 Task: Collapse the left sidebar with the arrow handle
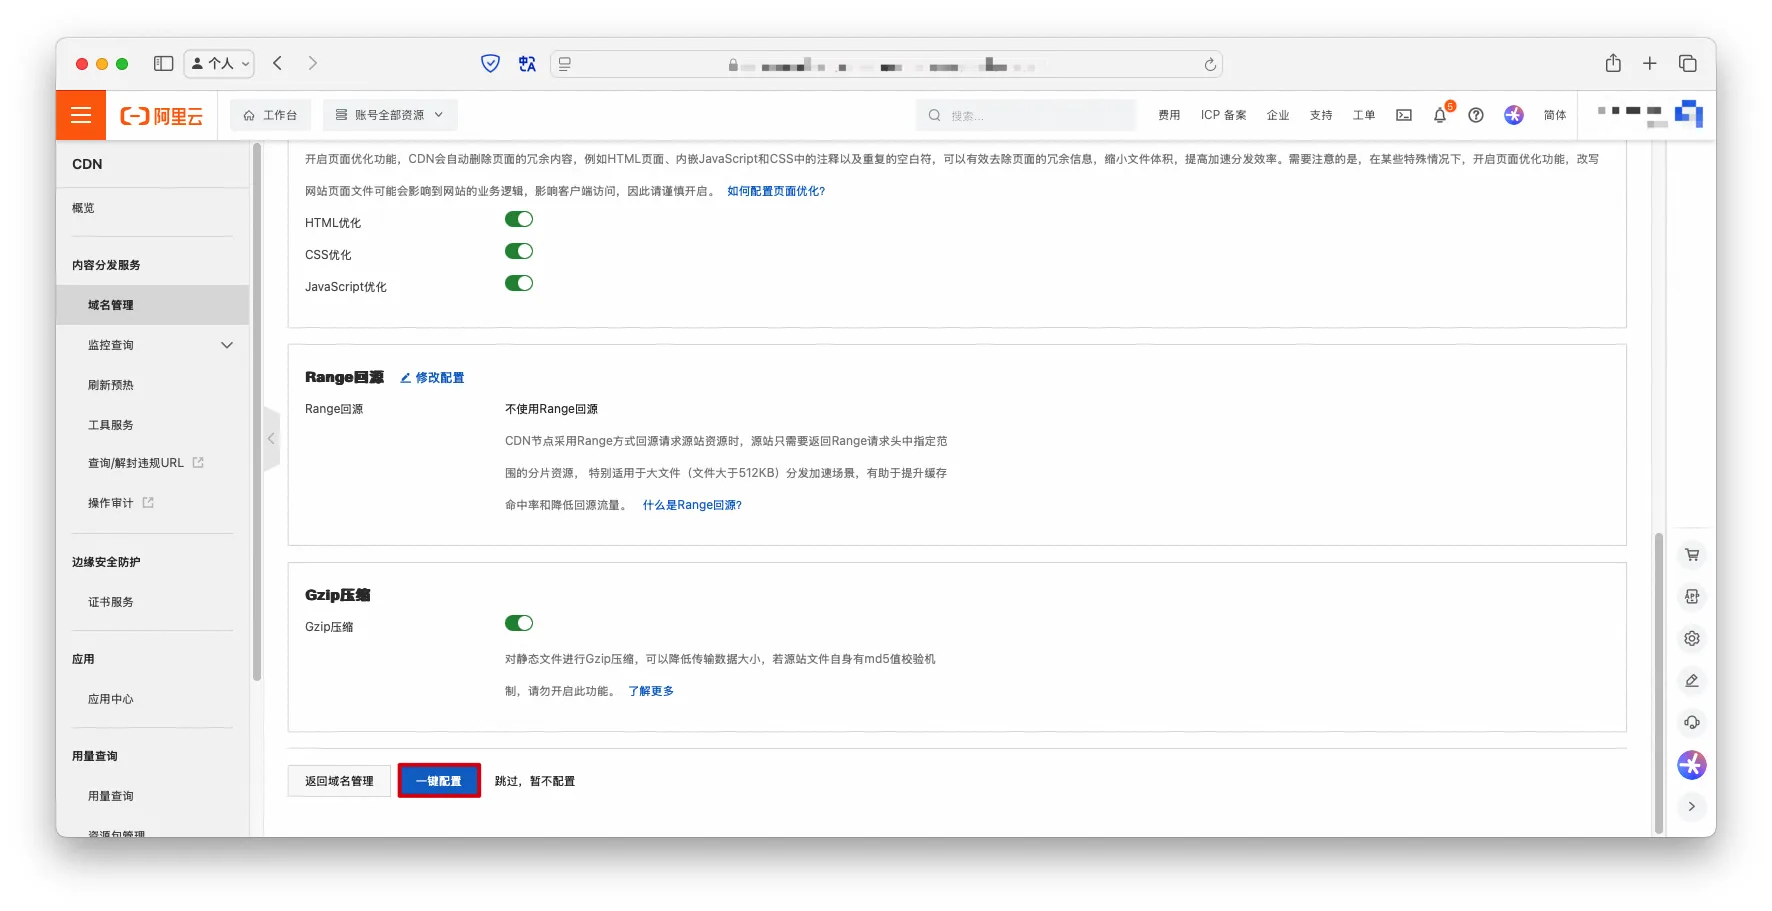click(271, 439)
